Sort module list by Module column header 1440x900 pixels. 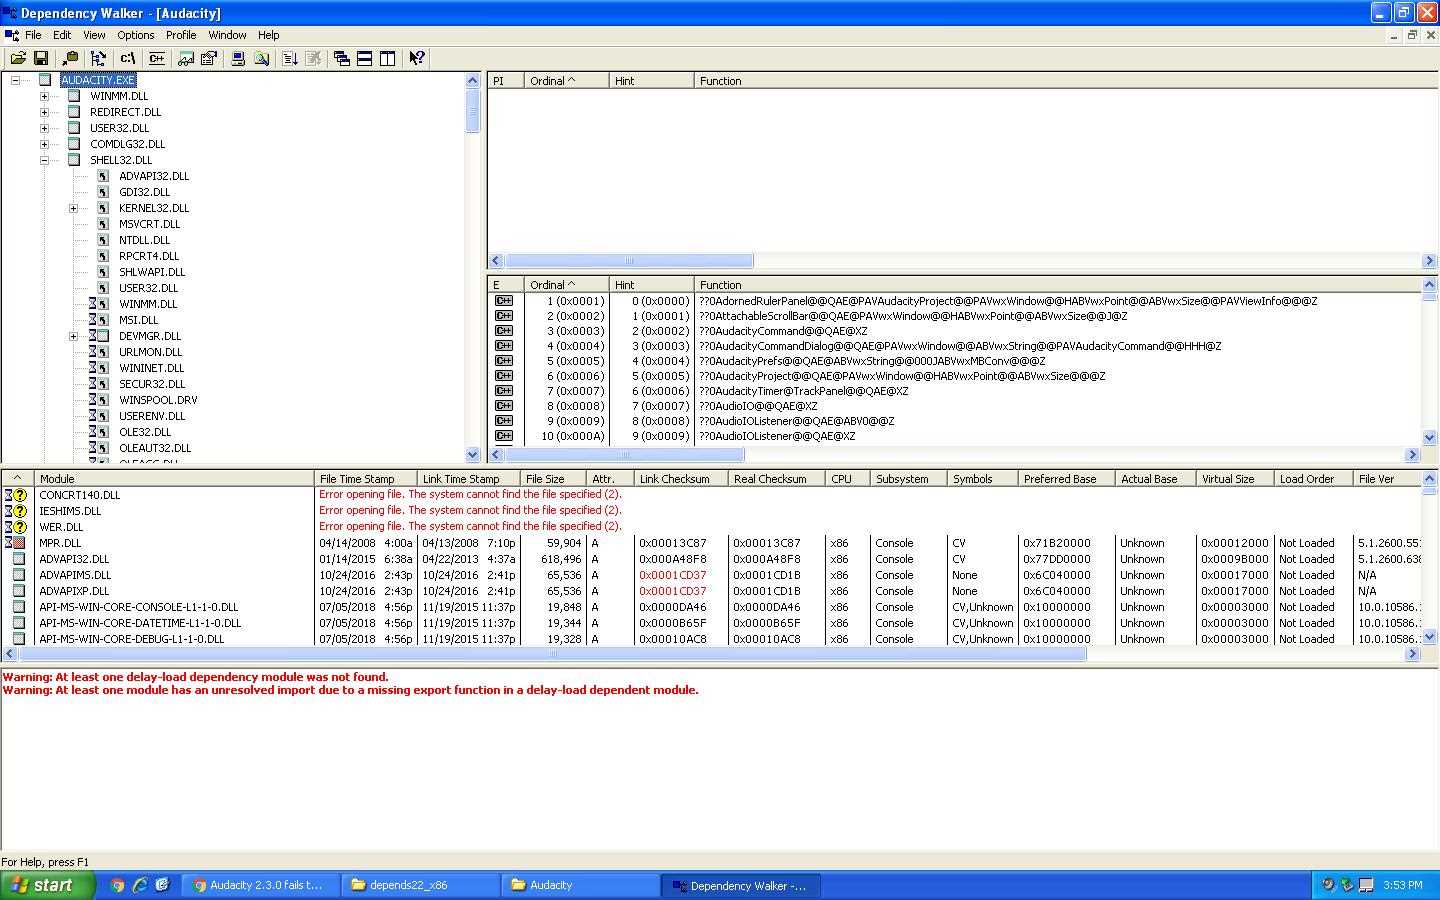174,479
